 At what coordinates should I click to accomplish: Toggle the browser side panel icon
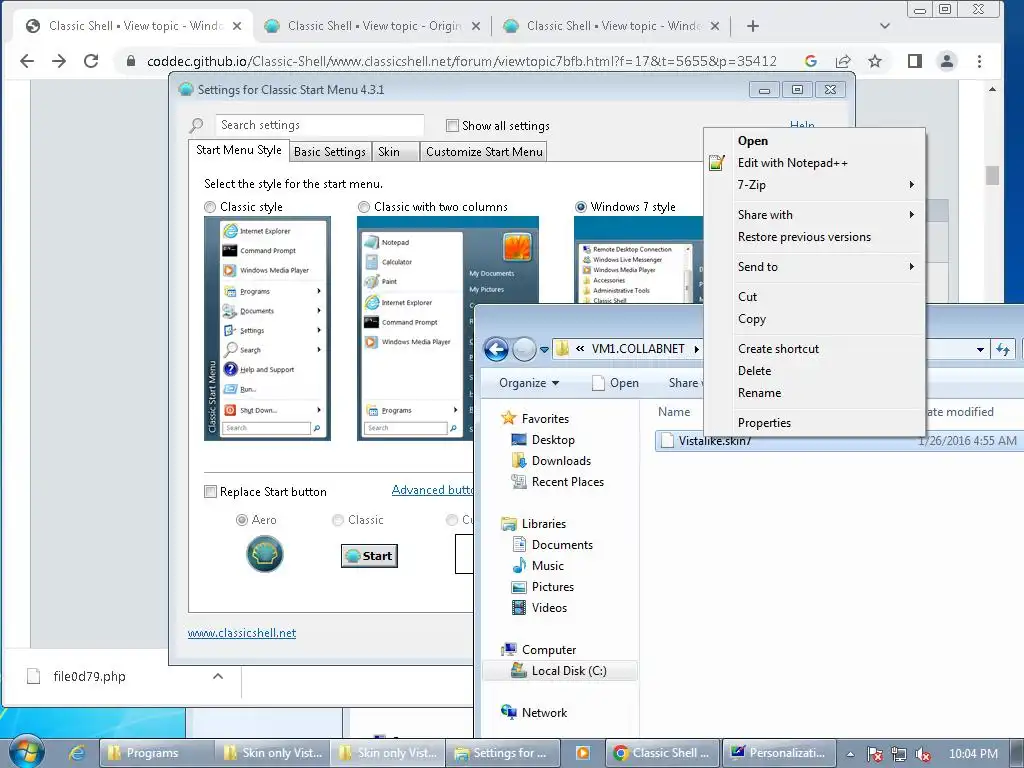(x=915, y=61)
